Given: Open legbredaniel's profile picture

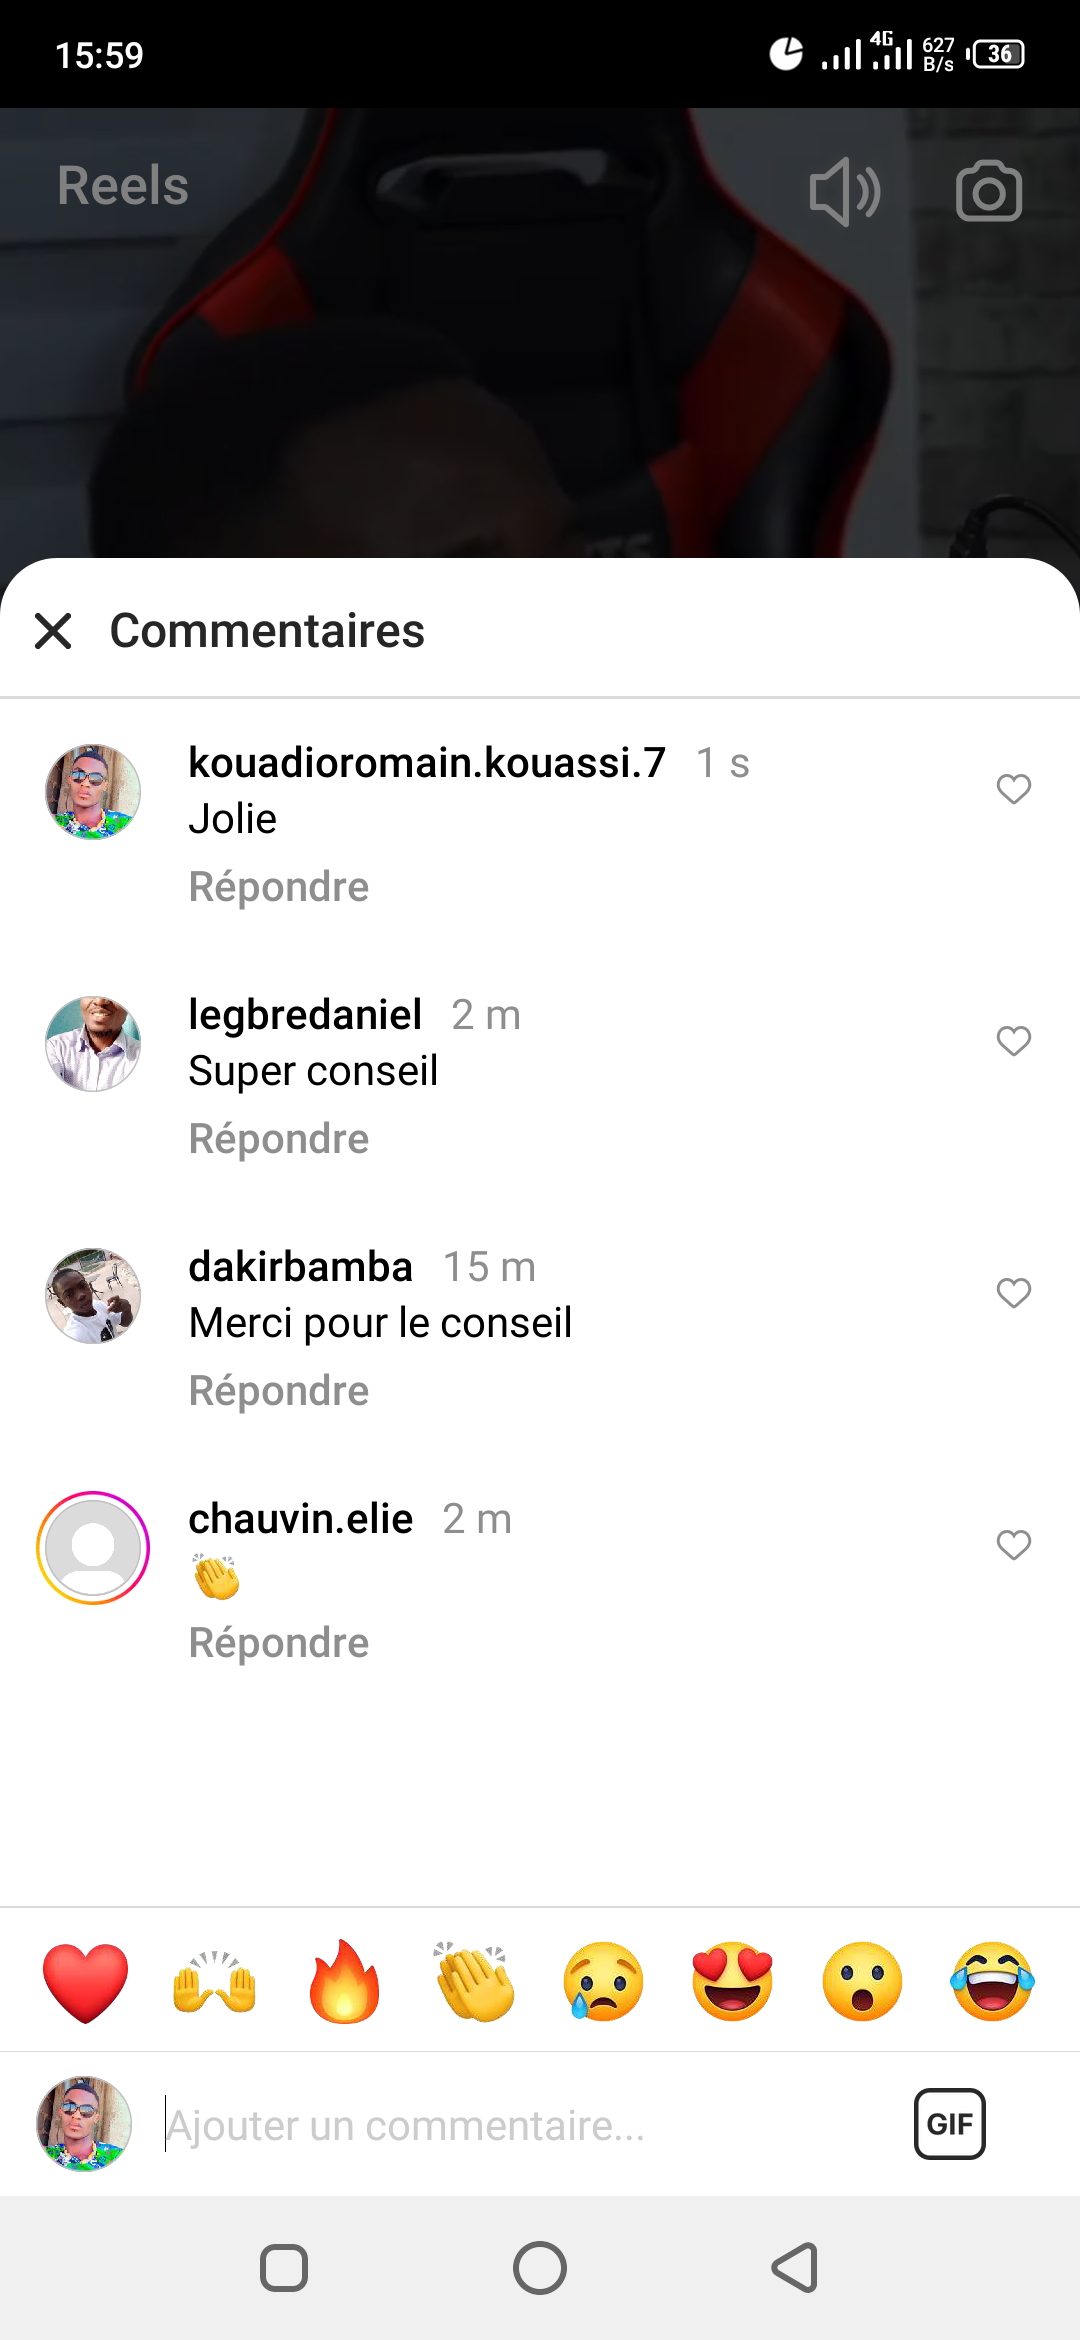Looking at the screenshot, I should [93, 1044].
